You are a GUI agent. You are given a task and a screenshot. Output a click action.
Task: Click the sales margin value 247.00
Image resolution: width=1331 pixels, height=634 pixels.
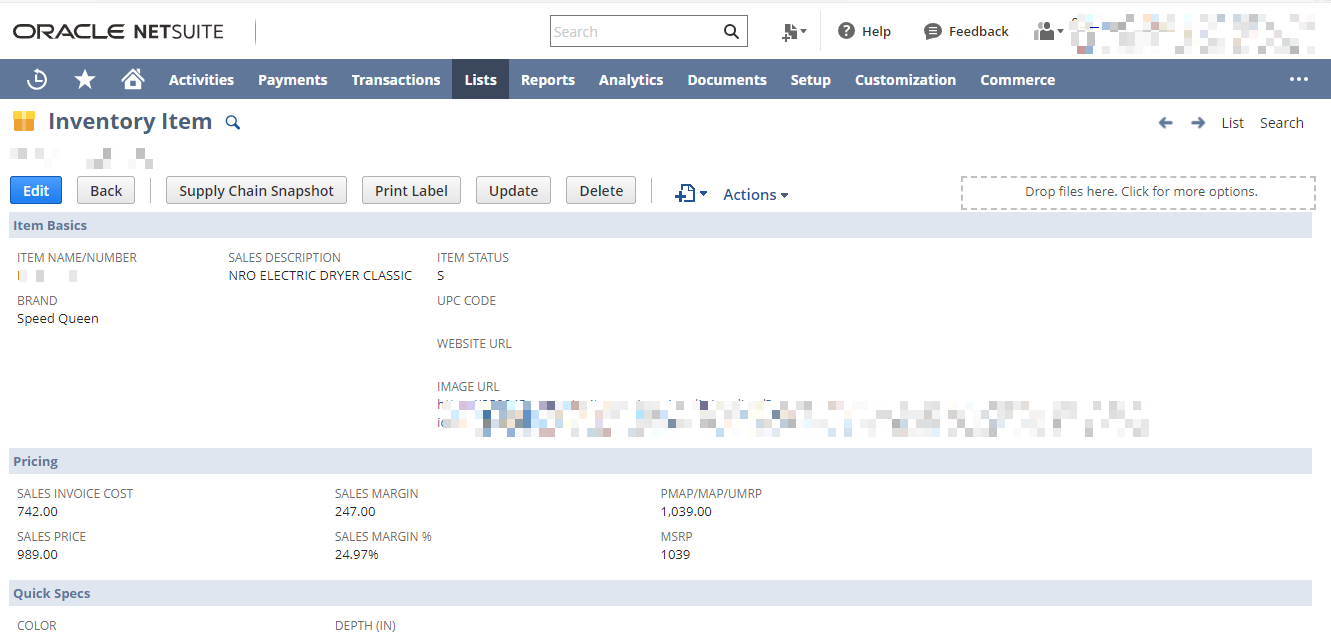pyautogui.click(x=355, y=511)
